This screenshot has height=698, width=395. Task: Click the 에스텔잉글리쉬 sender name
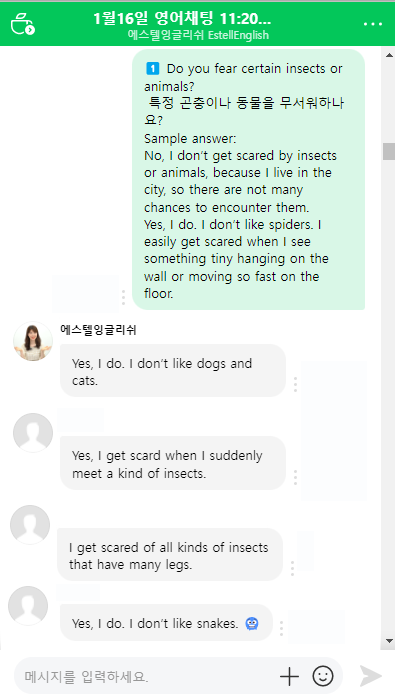[98, 330]
